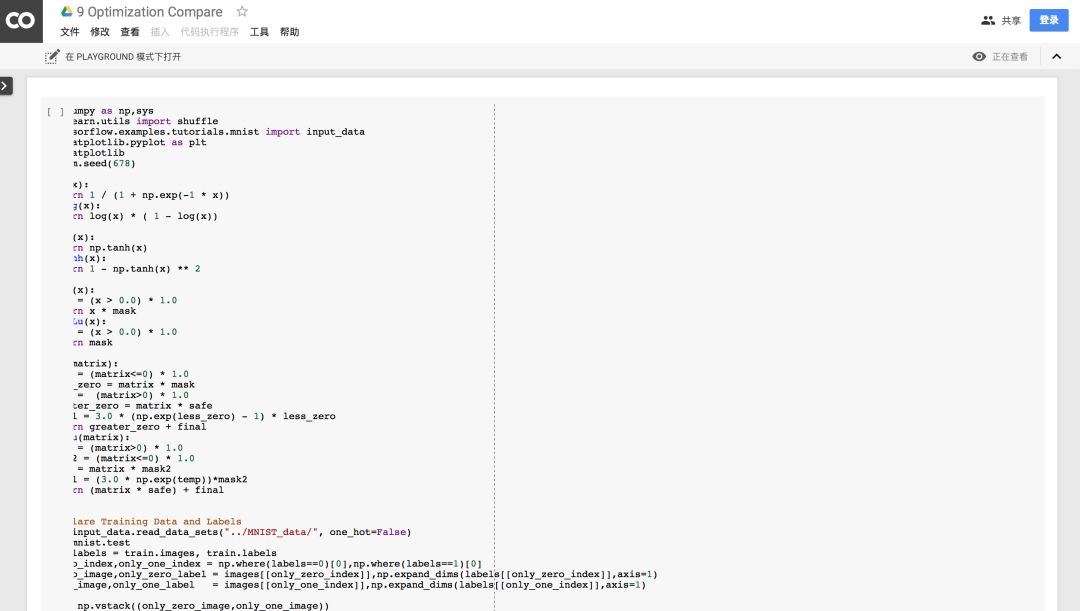Click the line '1 / (1 + np.exp(-1 * x))'
The width and height of the screenshot is (1080, 611).
click(x=152, y=195)
